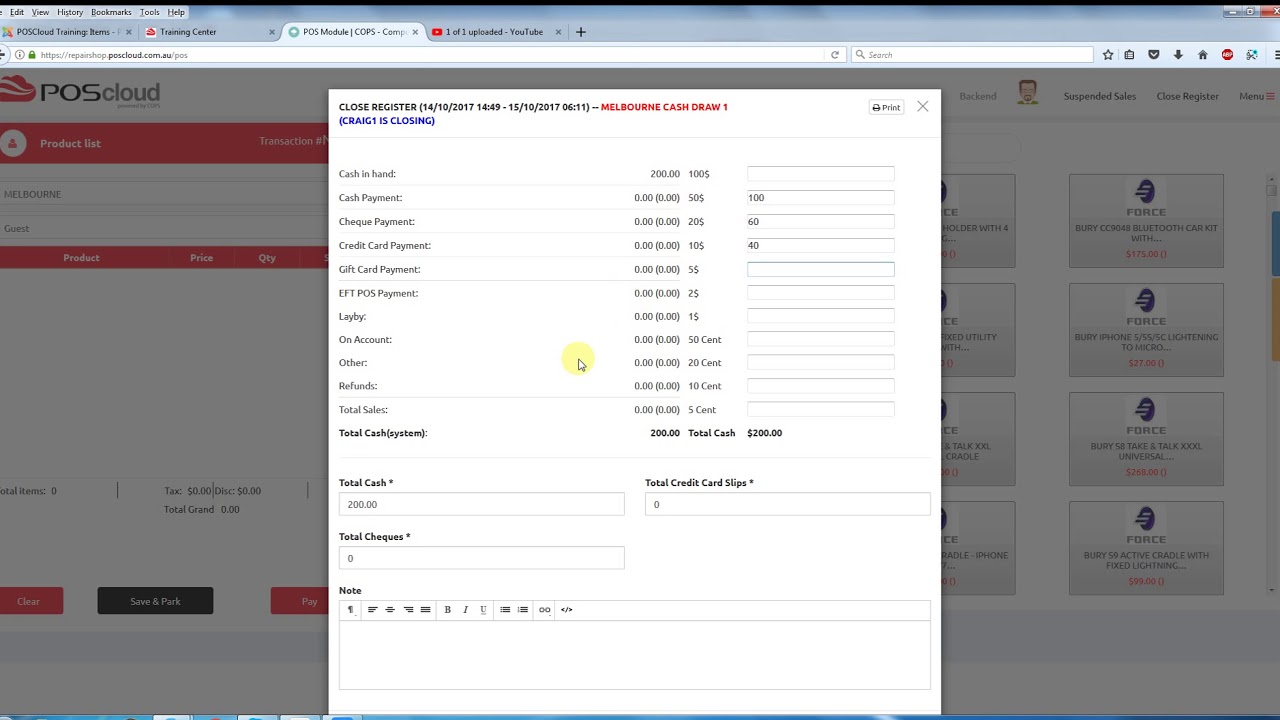Open screenshot scissors extension

pyautogui.click(x=1251, y=55)
